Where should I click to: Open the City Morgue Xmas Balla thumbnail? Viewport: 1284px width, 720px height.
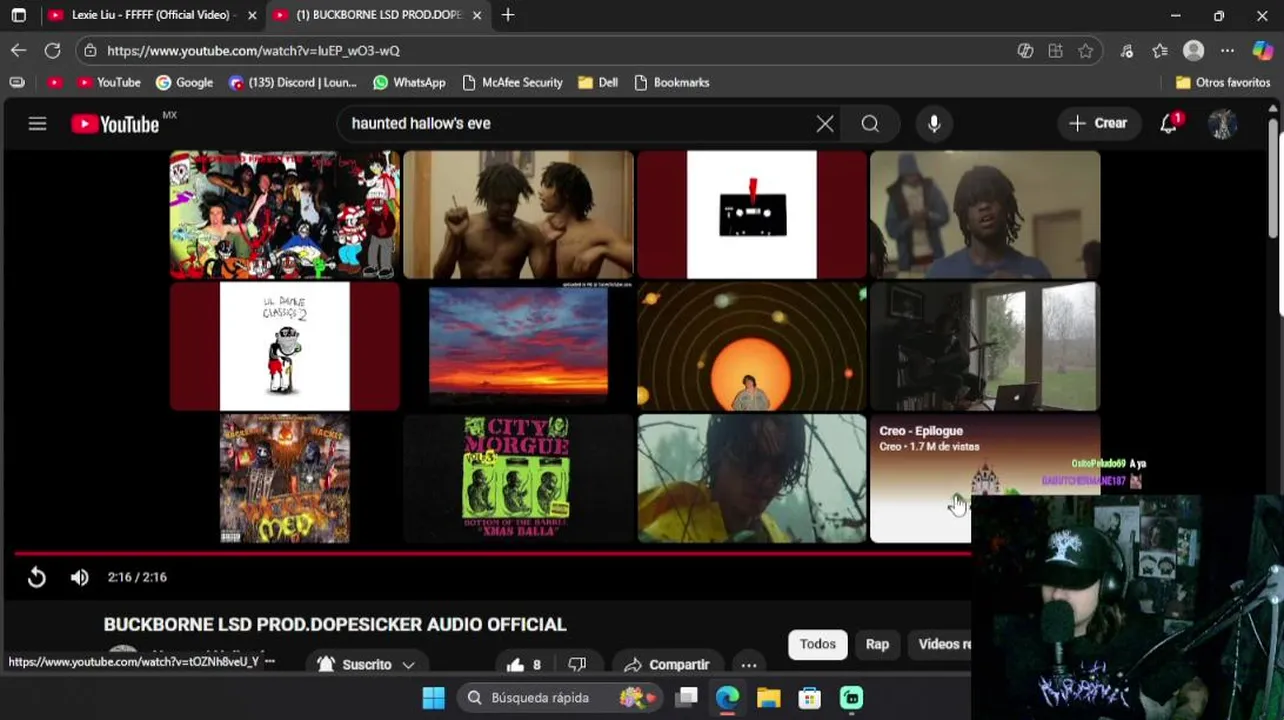coord(517,478)
